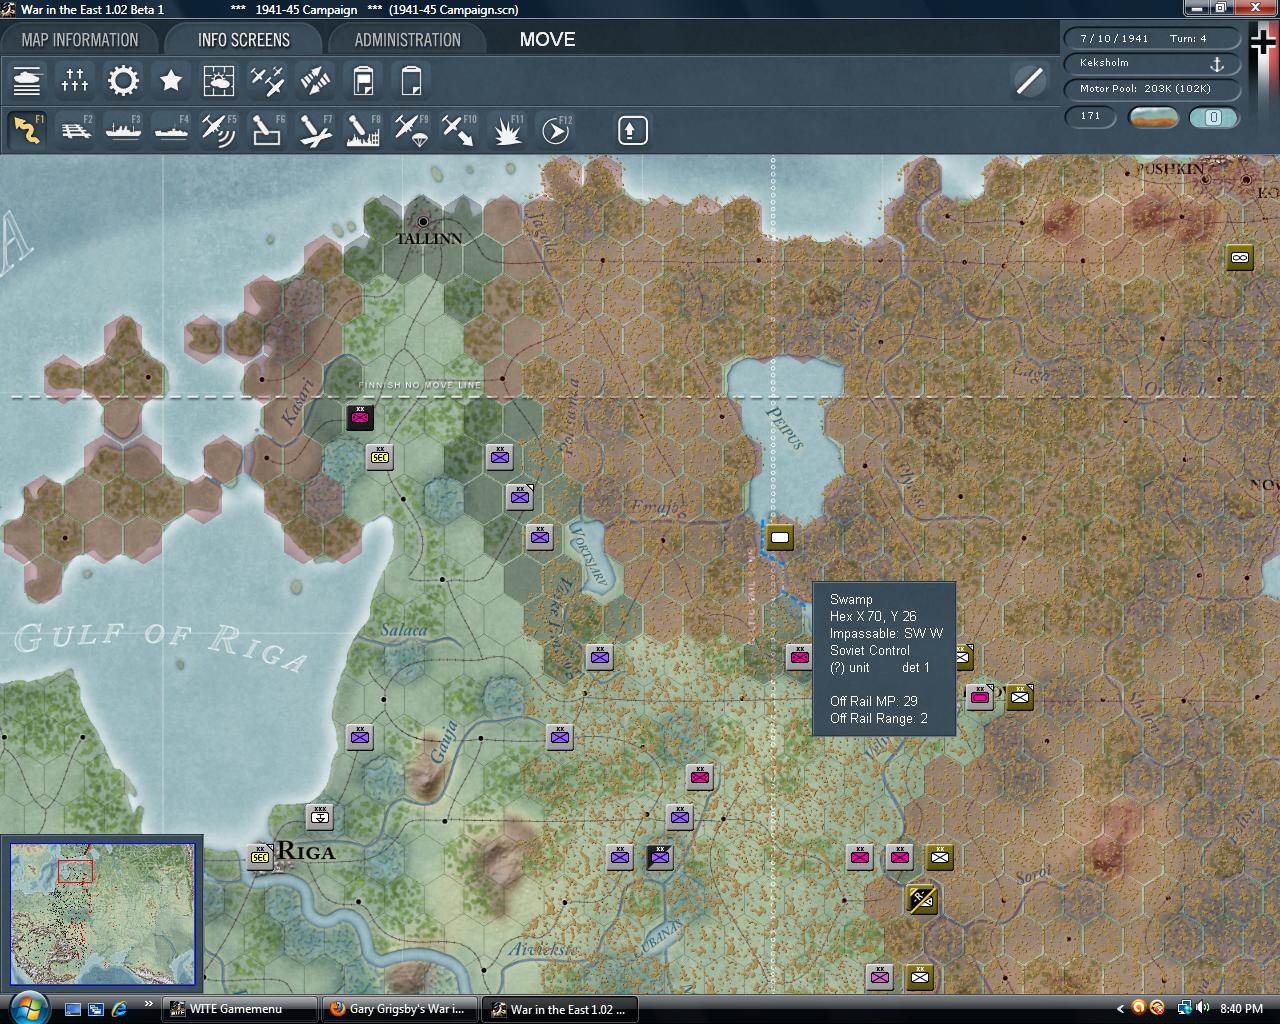Viewport: 1280px width, 1024px height.
Task: Select the black and yellow diagonal-striped counter
Action: (x=921, y=899)
